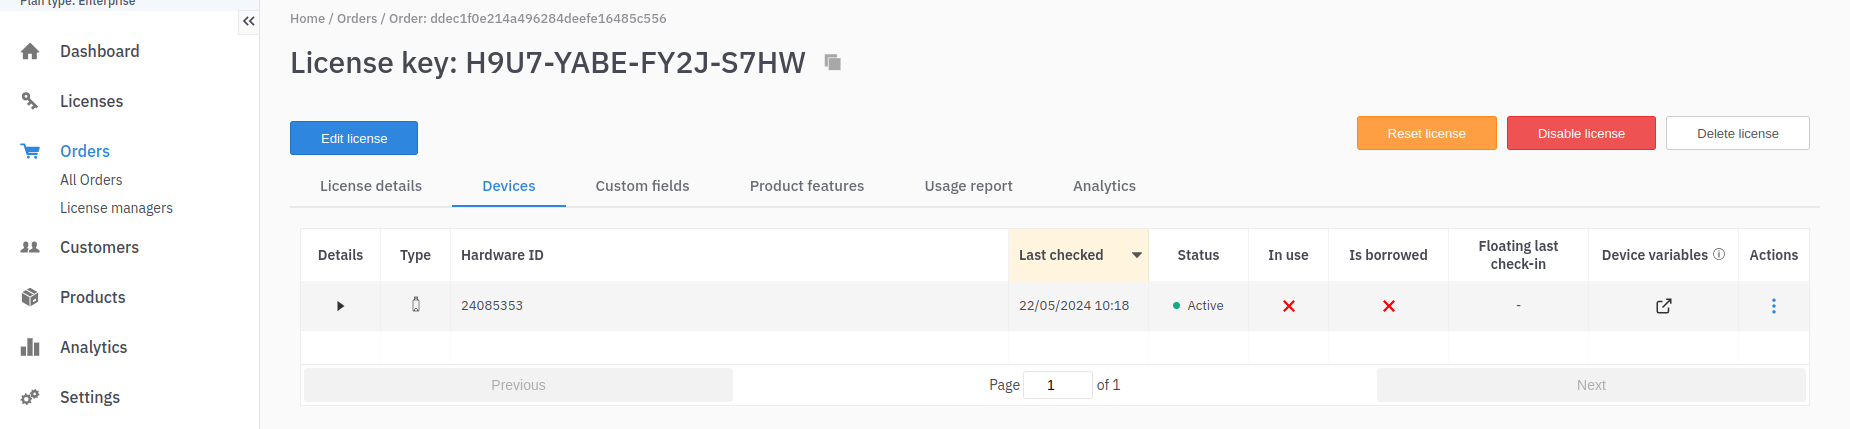Click the Device variables info icon

click(1719, 254)
